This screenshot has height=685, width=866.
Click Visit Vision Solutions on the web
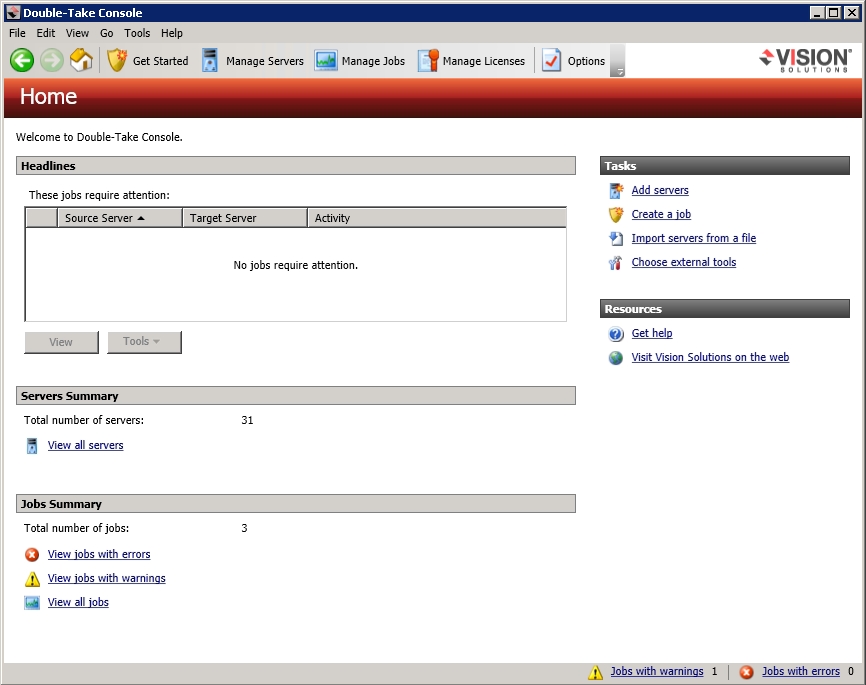pos(710,357)
